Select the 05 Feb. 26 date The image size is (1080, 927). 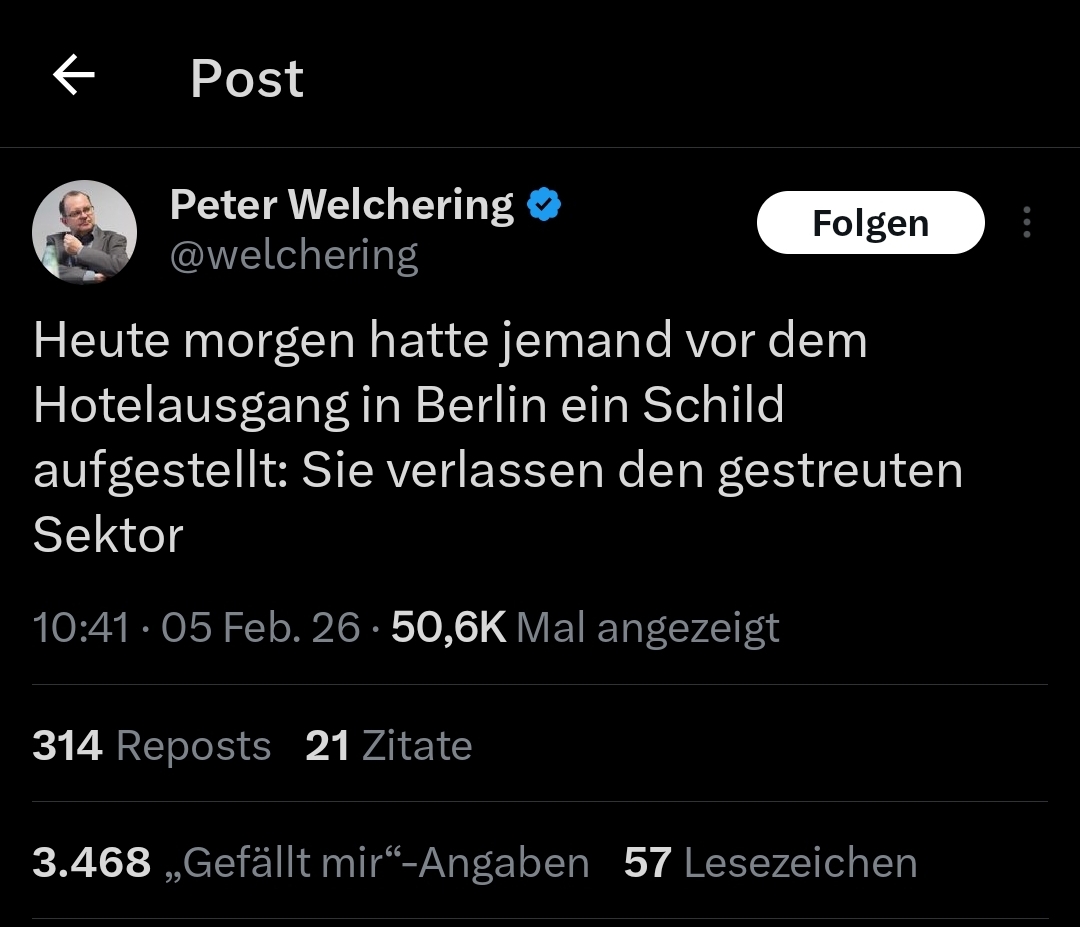(260, 627)
